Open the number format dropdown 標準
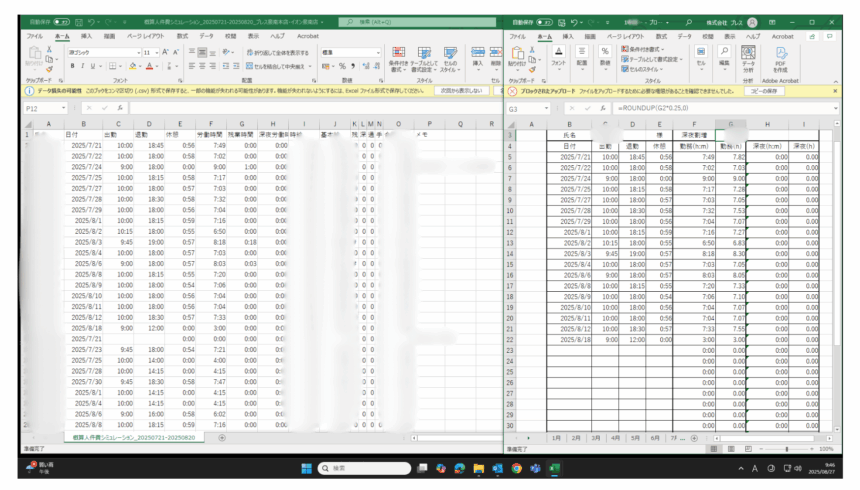This screenshot has width=860, height=490. coord(379,52)
